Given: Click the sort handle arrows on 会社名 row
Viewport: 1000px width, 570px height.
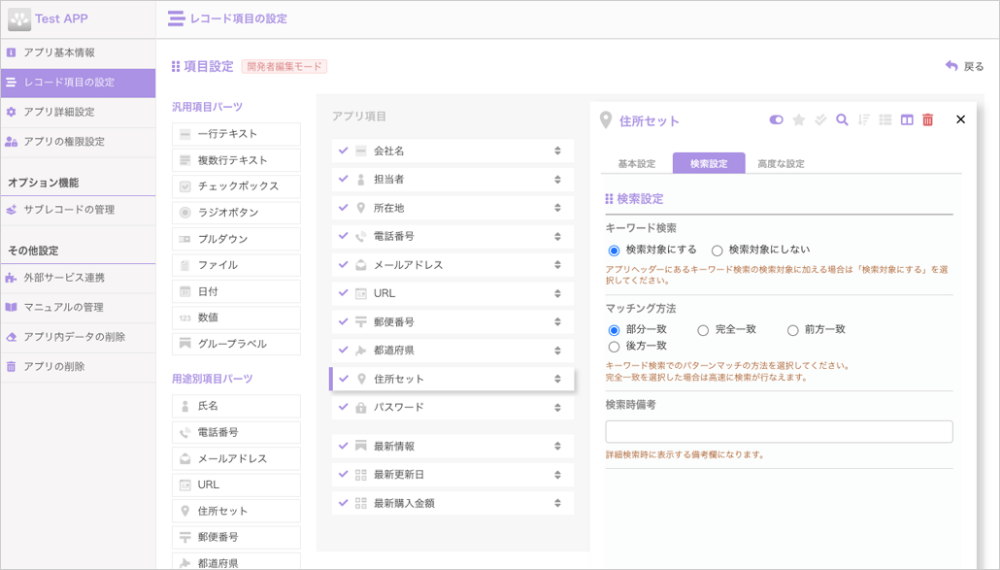Looking at the screenshot, I should [x=557, y=151].
